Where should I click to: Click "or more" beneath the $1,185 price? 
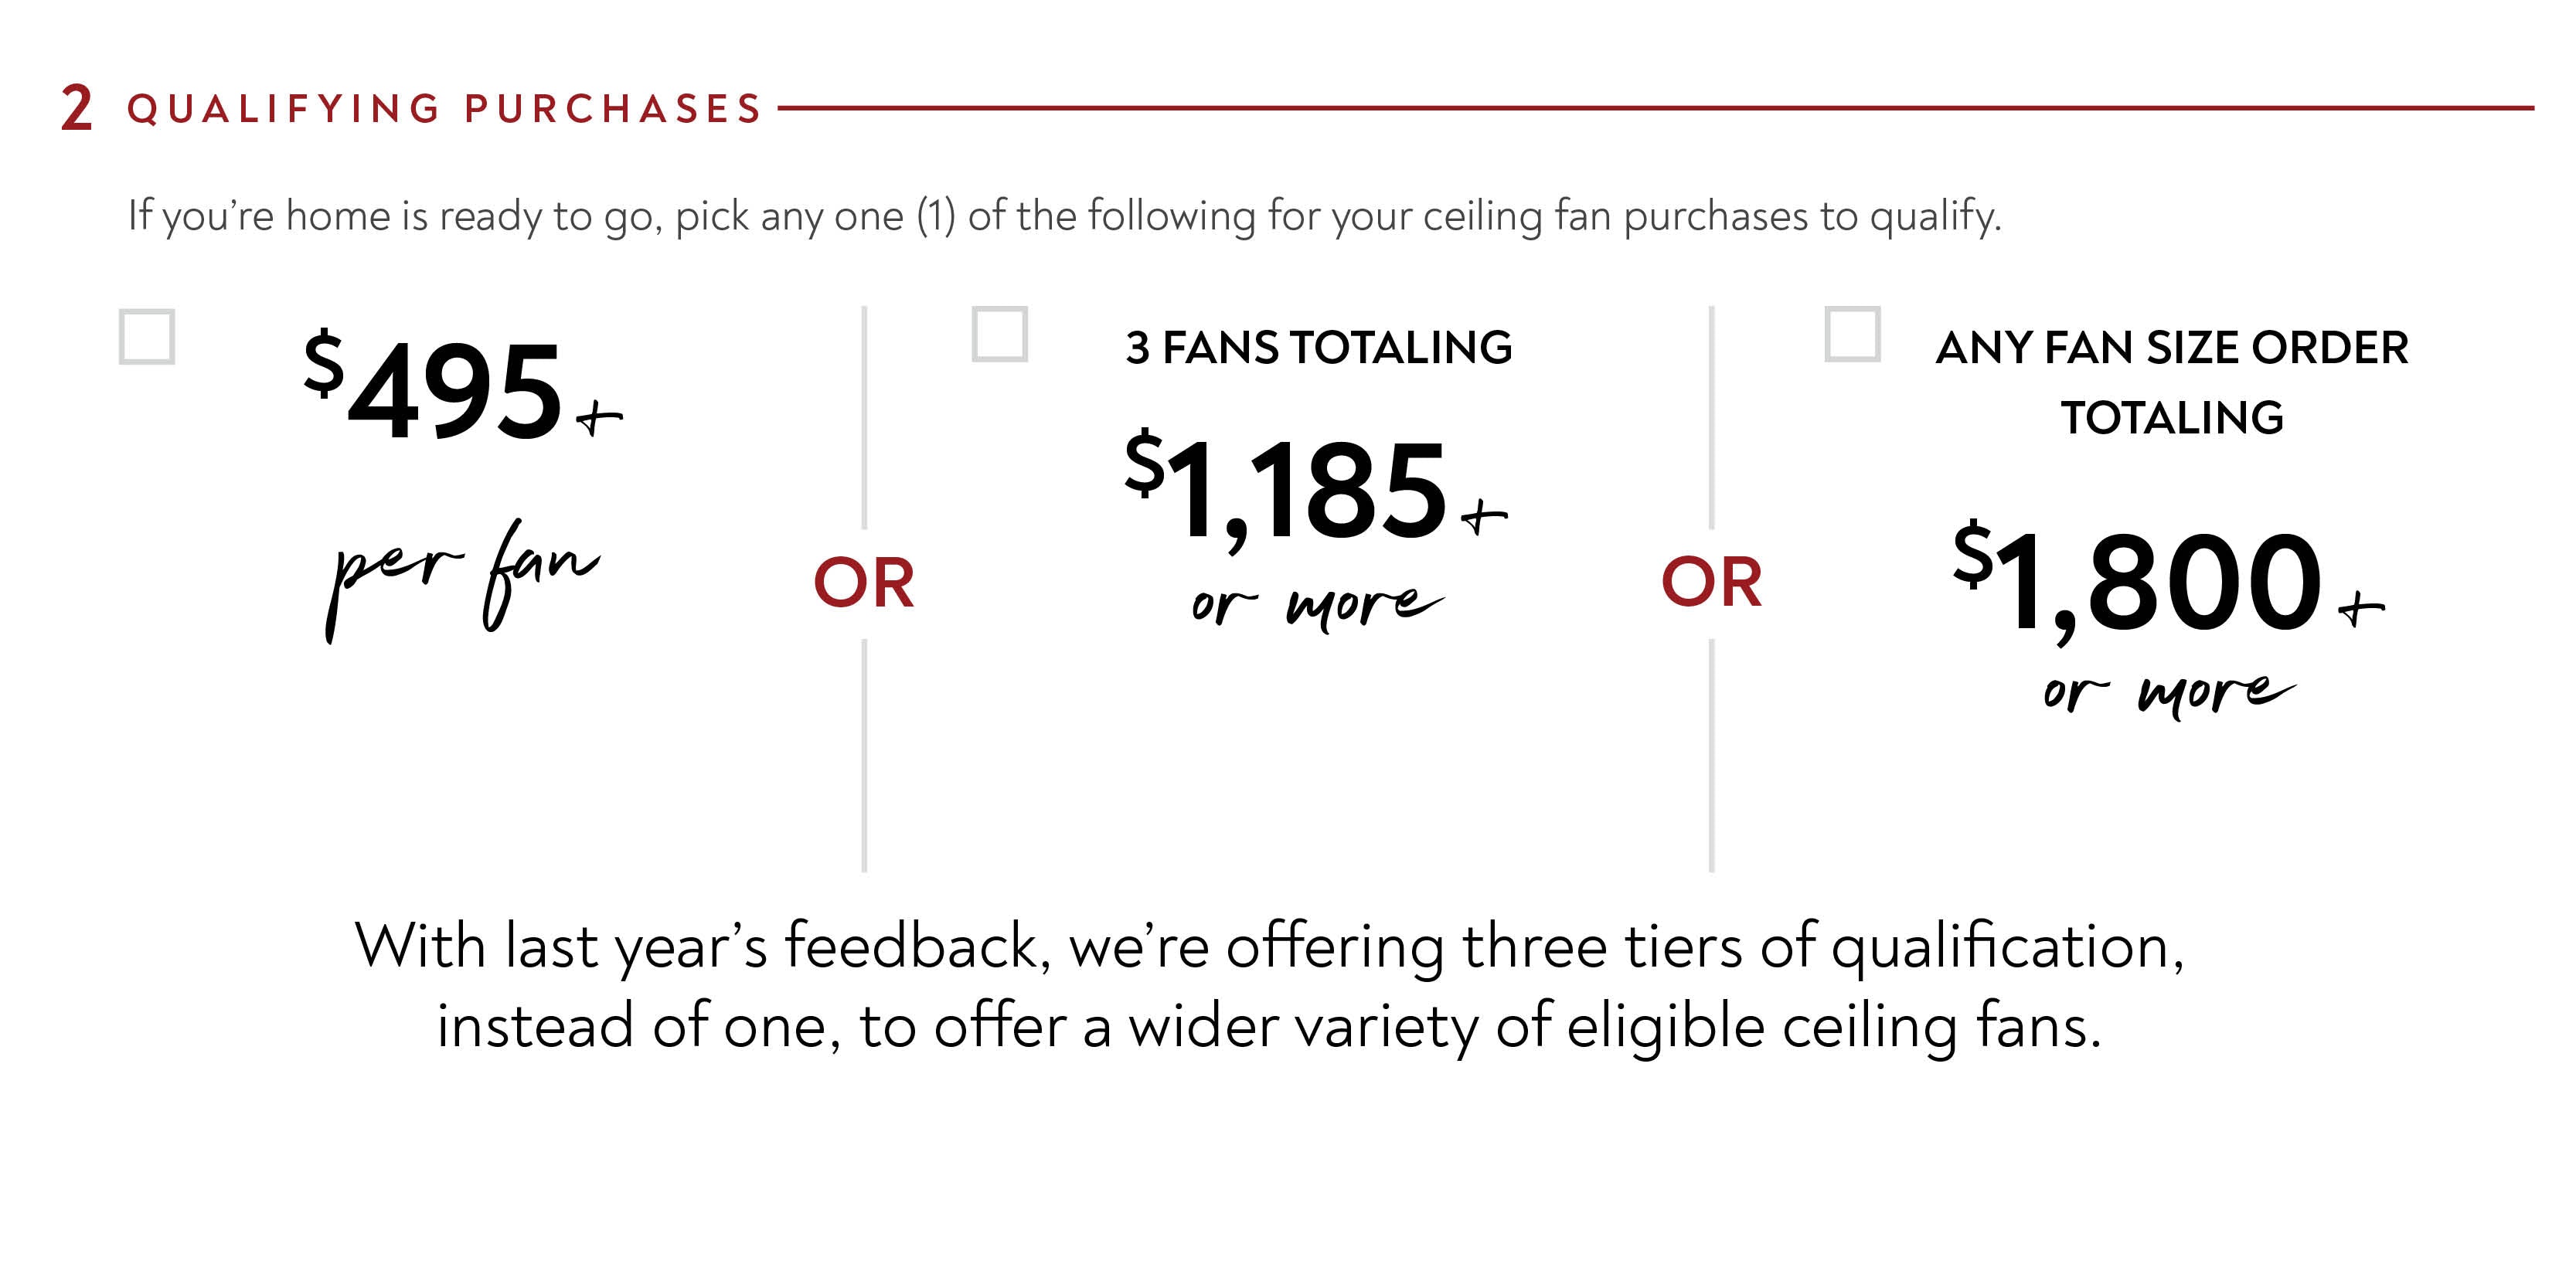click(x=1316, y=605)
